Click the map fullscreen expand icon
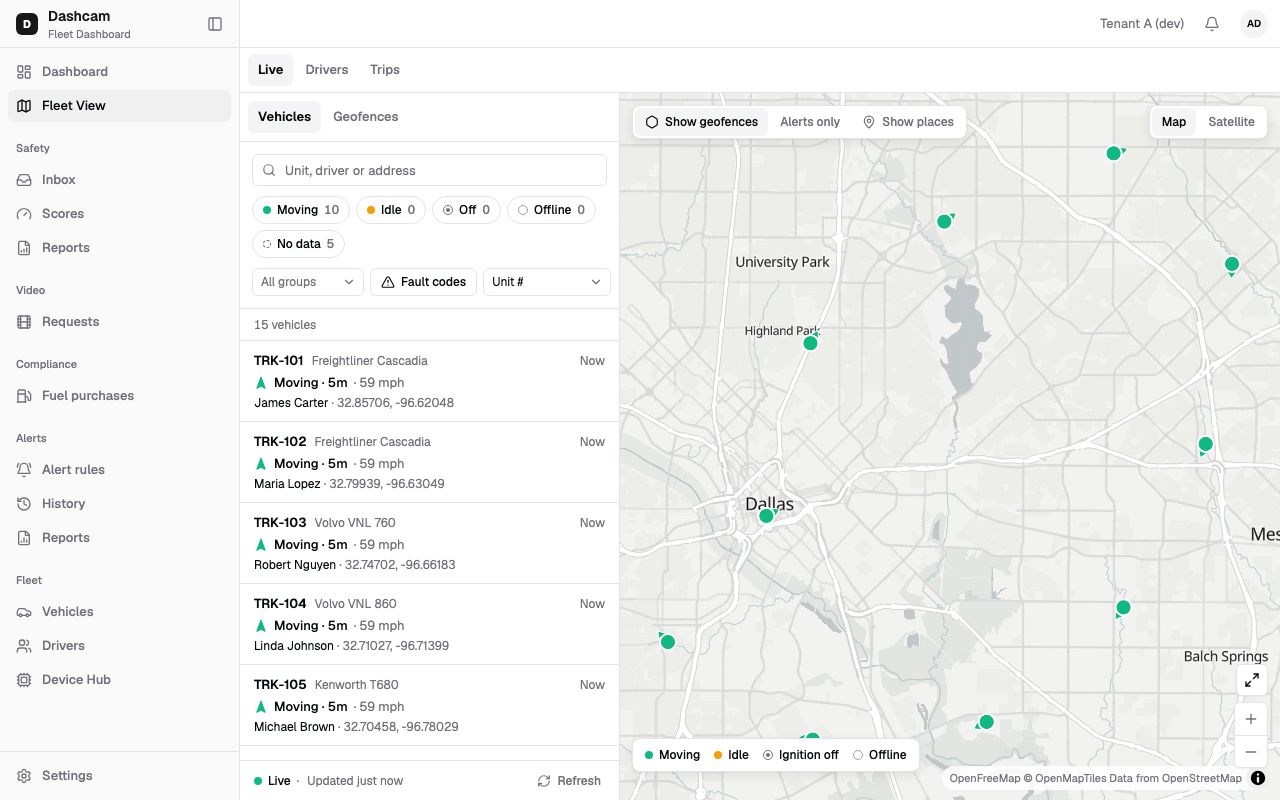The height and width of the screenshot is (800, 1280). tap(1251, 680)
